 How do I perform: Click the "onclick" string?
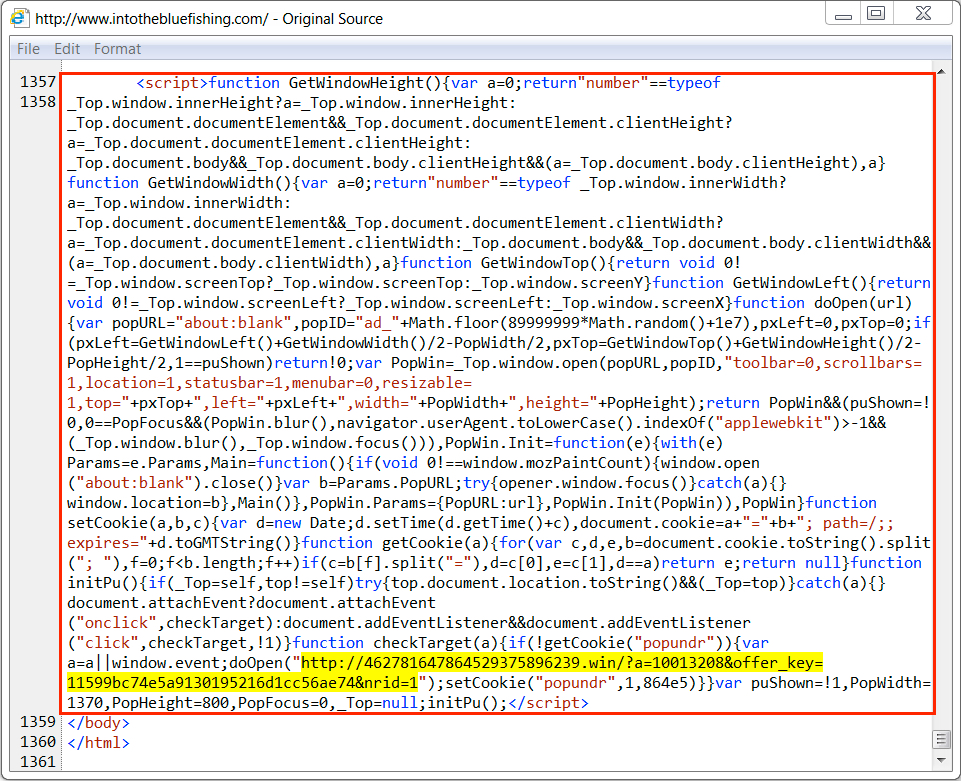click(117, 623)
